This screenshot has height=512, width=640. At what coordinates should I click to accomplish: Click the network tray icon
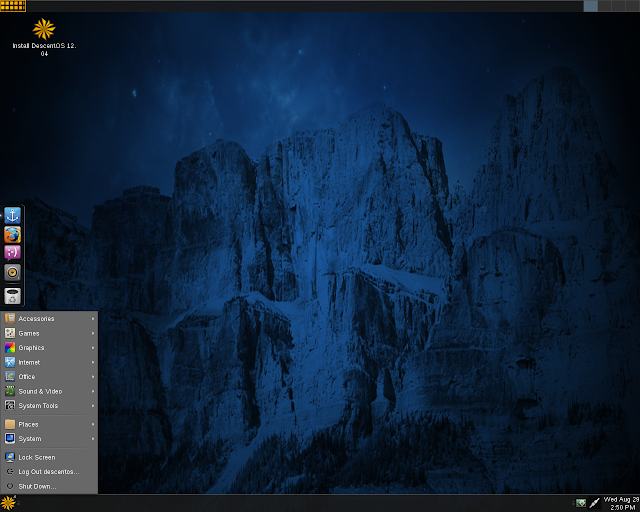(x=580, y=503)
